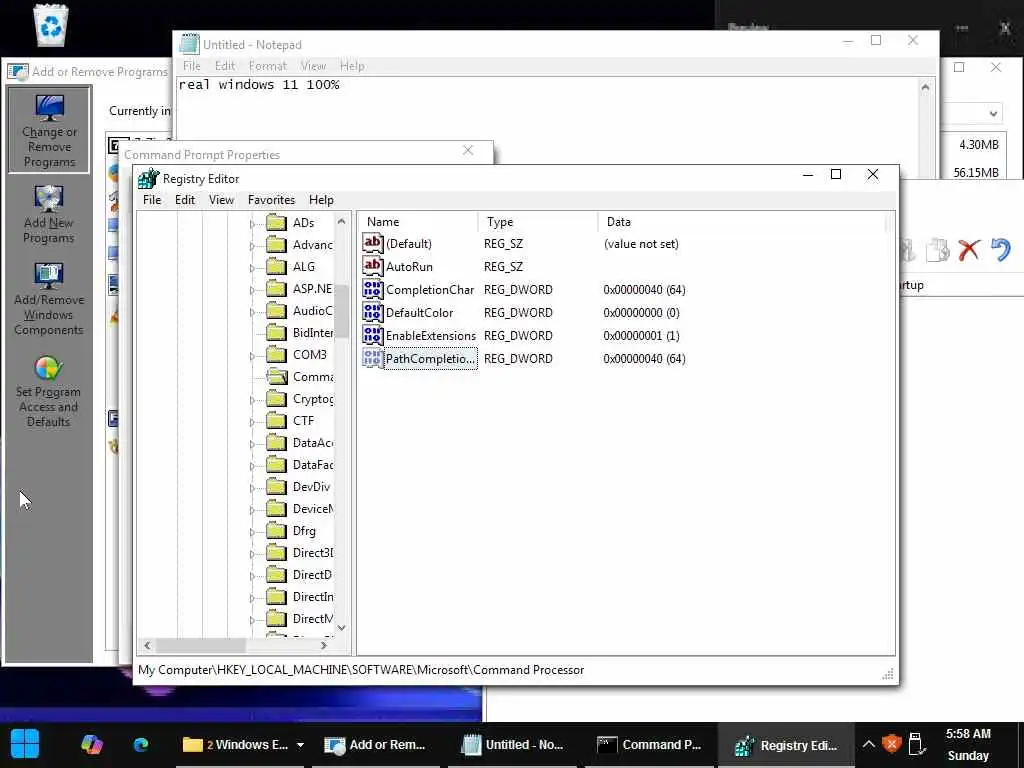Click the red X delete icon
This screenshot has height=768, width=1024.
click(x=969, y=249)
